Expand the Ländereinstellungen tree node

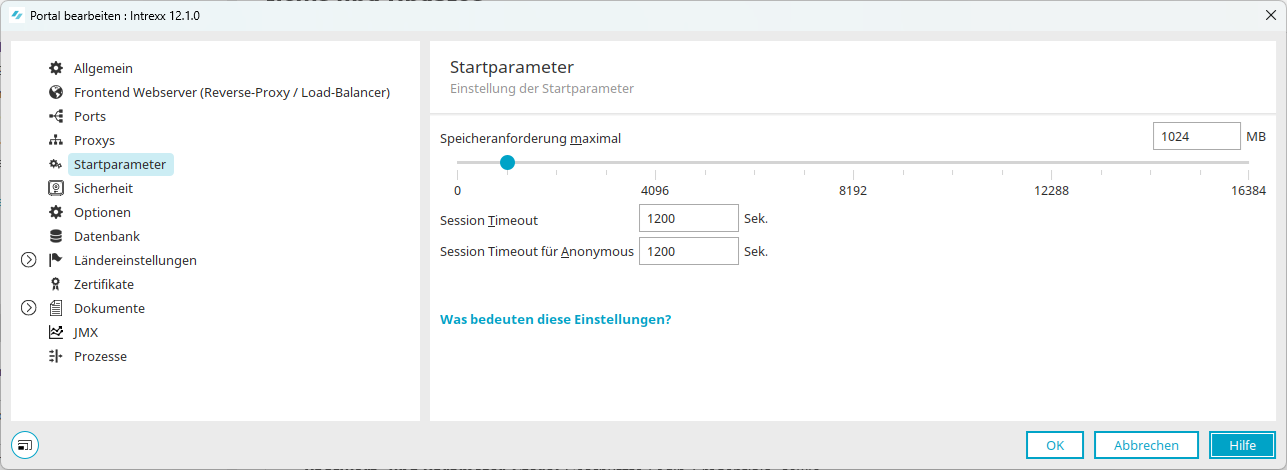[x=29, y=260]
